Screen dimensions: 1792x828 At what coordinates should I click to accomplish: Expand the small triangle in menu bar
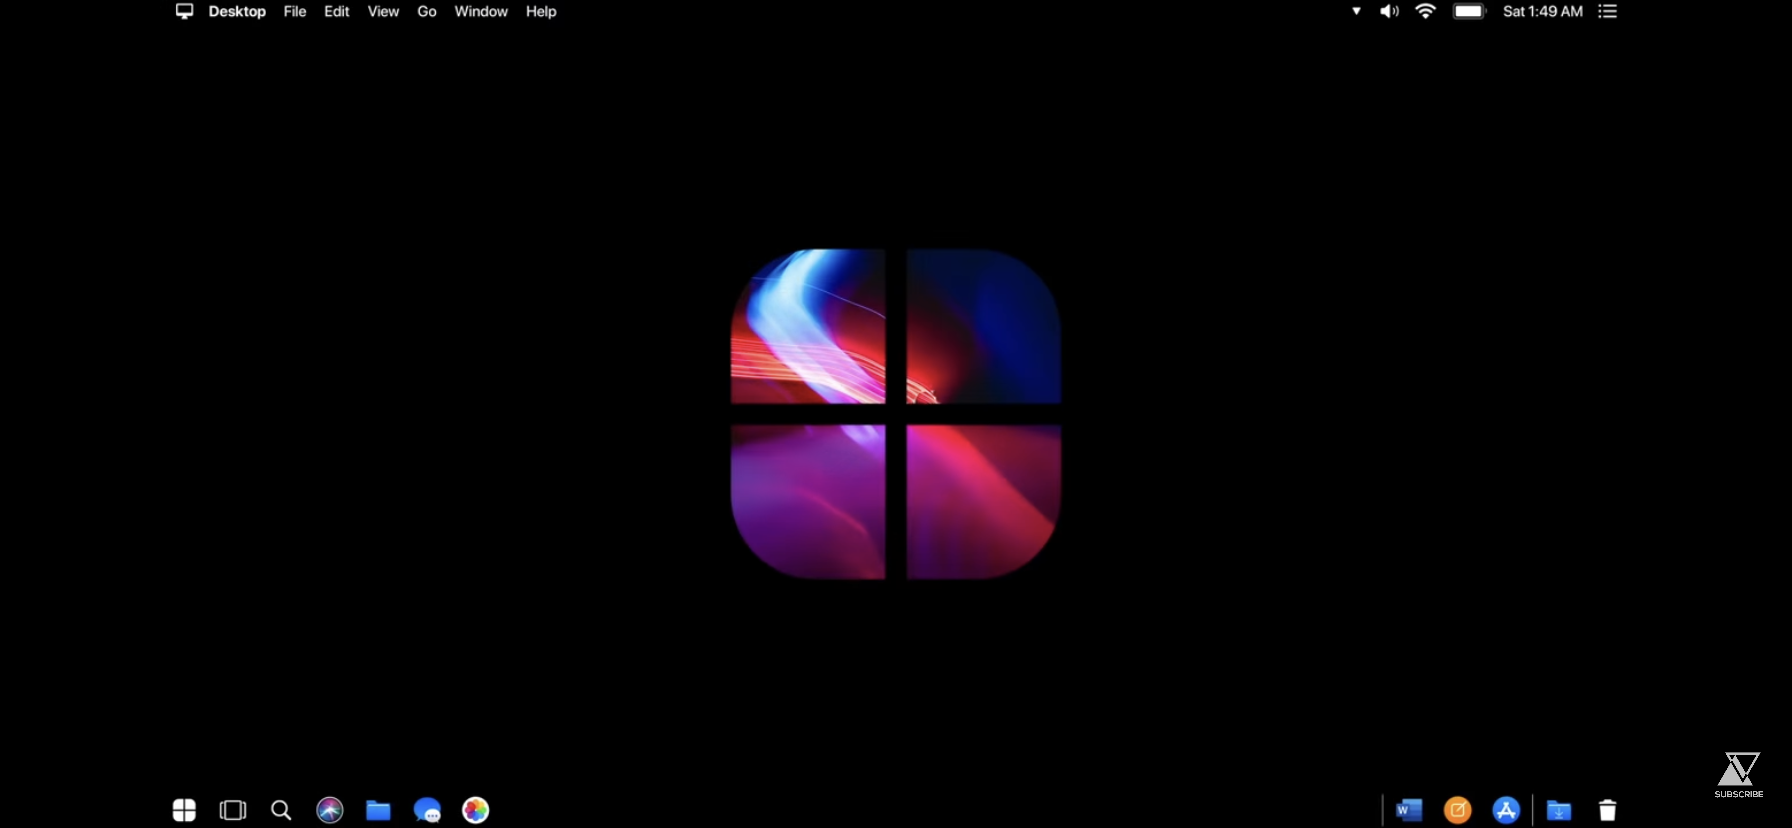(x=1356, y=11)
